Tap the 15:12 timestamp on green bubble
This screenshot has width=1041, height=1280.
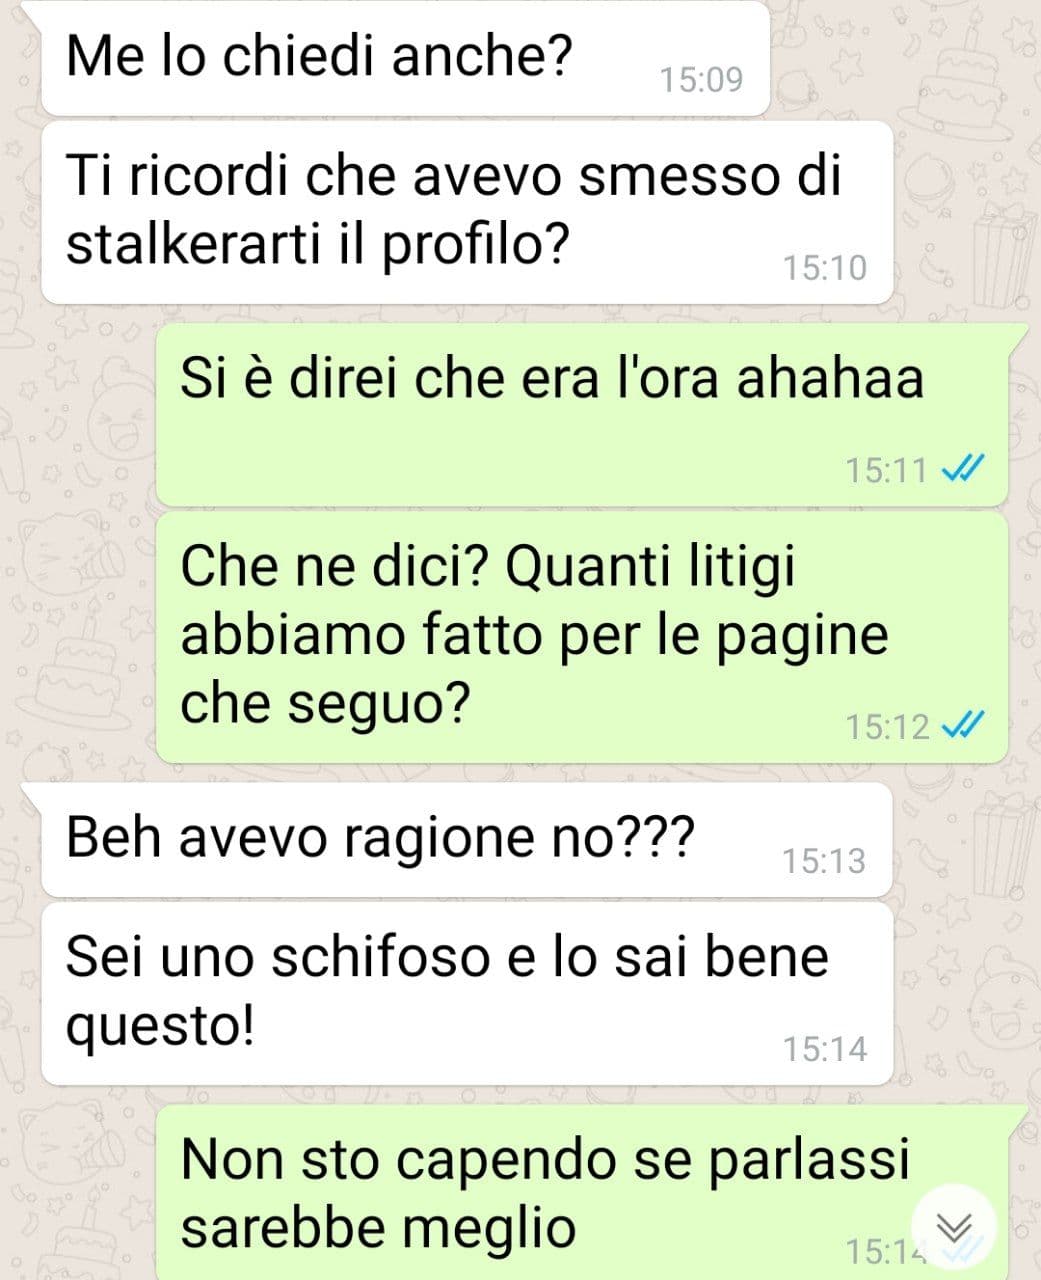pos(887,726)
